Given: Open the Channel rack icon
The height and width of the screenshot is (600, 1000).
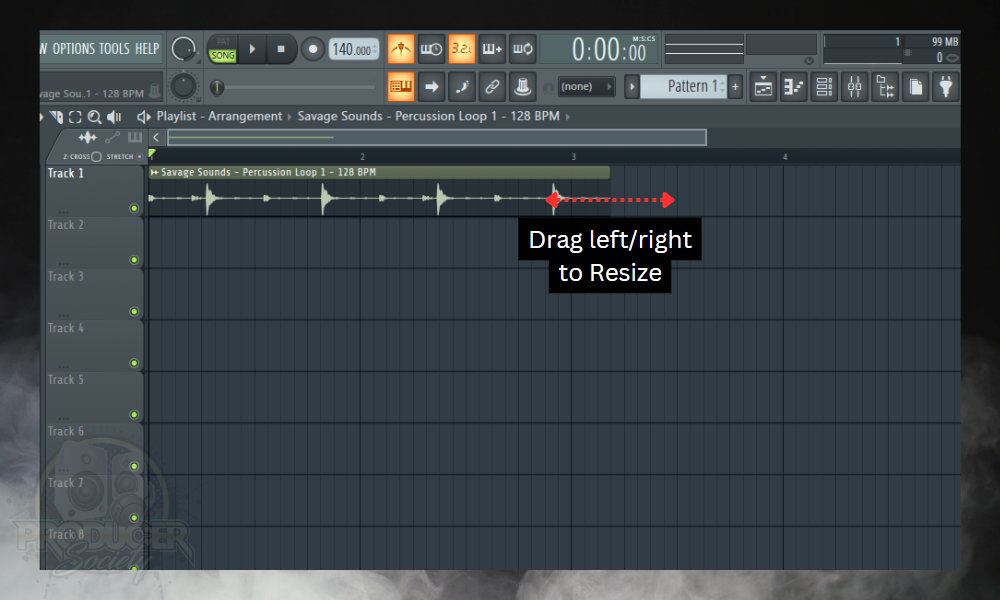Looking at the screenshot, I should point(824,87).
